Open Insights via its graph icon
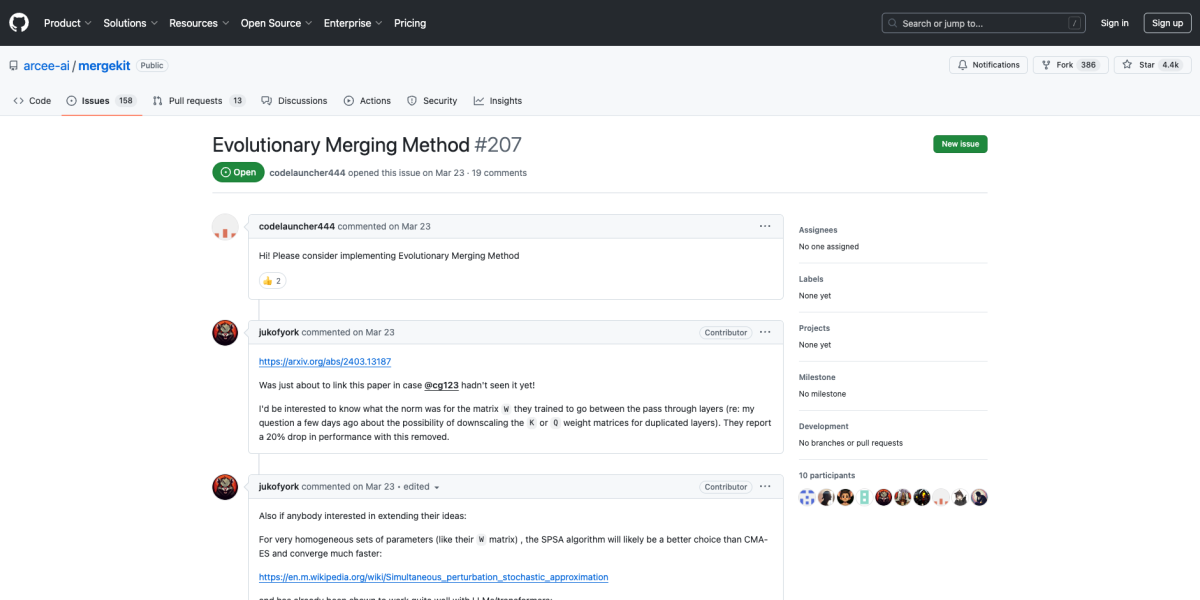Viewport: 1200px width, 600px height. pyautogui.click(x=477, y=100)
